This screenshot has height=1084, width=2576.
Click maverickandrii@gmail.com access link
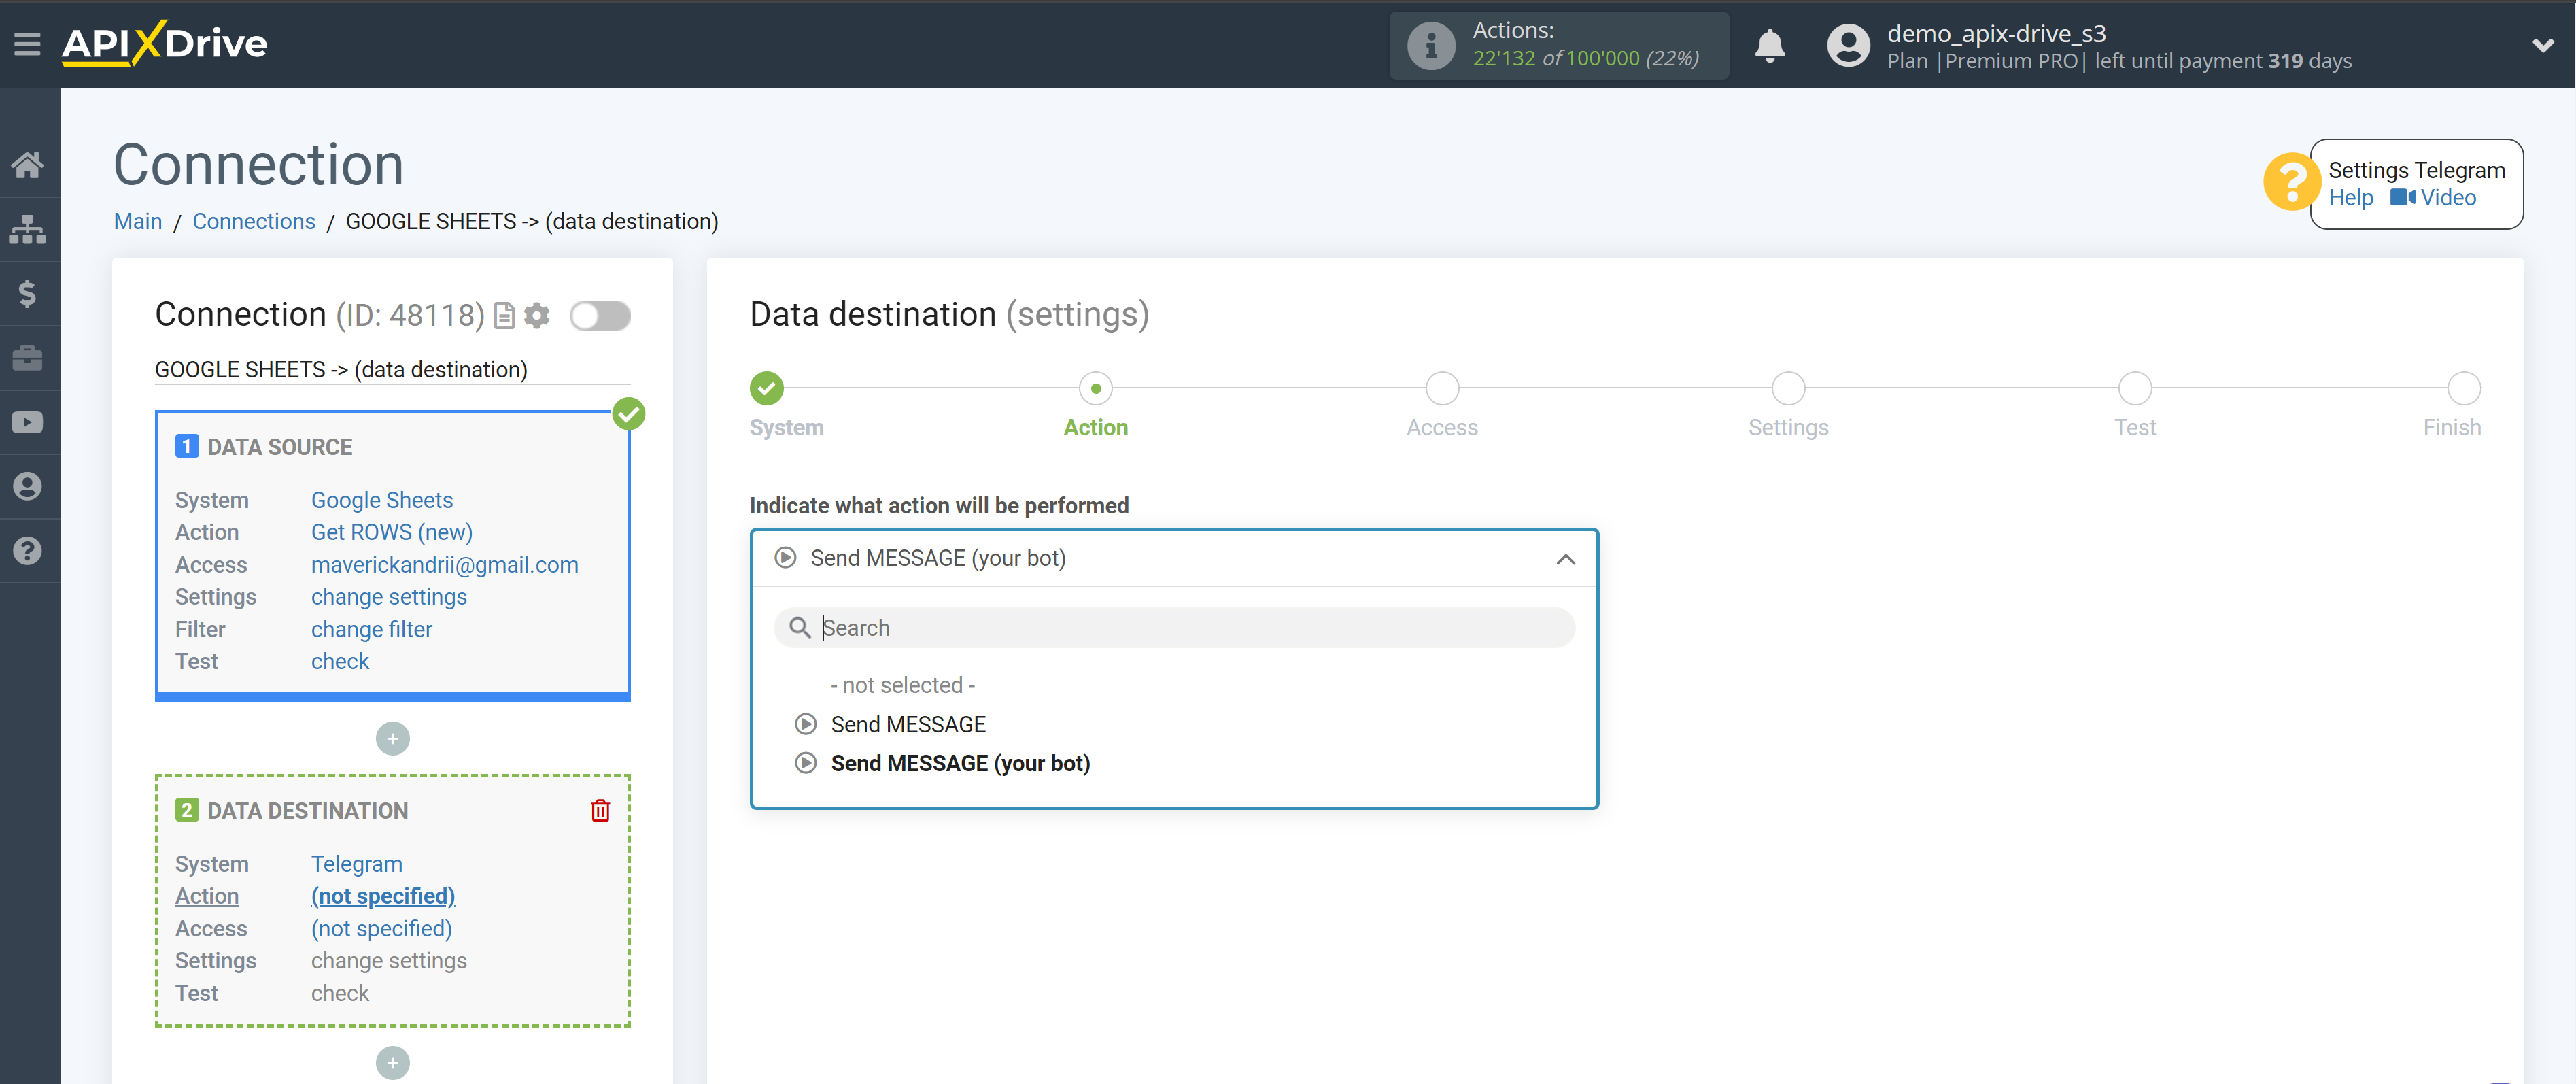445,565
